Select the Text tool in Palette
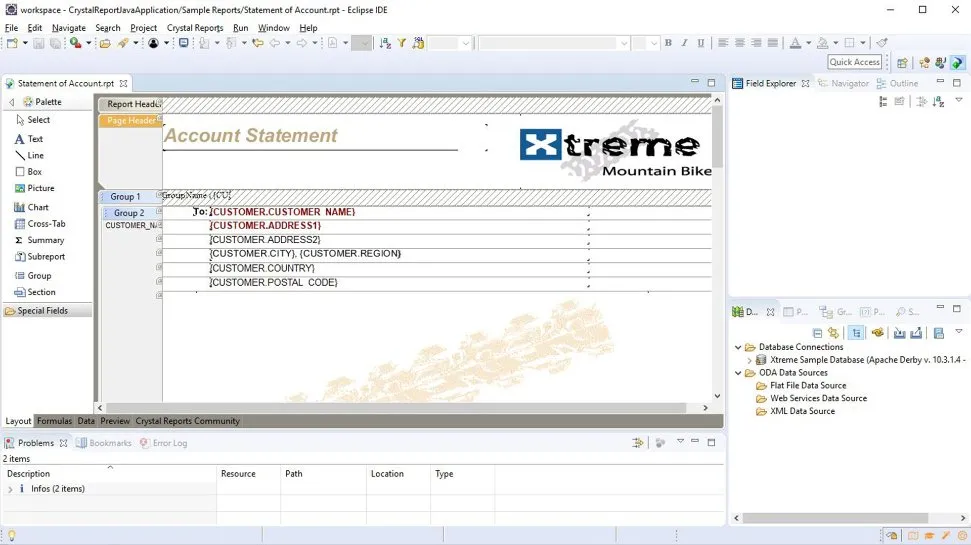The height and width of the screenshot is (545, 971). [x=29, y=139]
